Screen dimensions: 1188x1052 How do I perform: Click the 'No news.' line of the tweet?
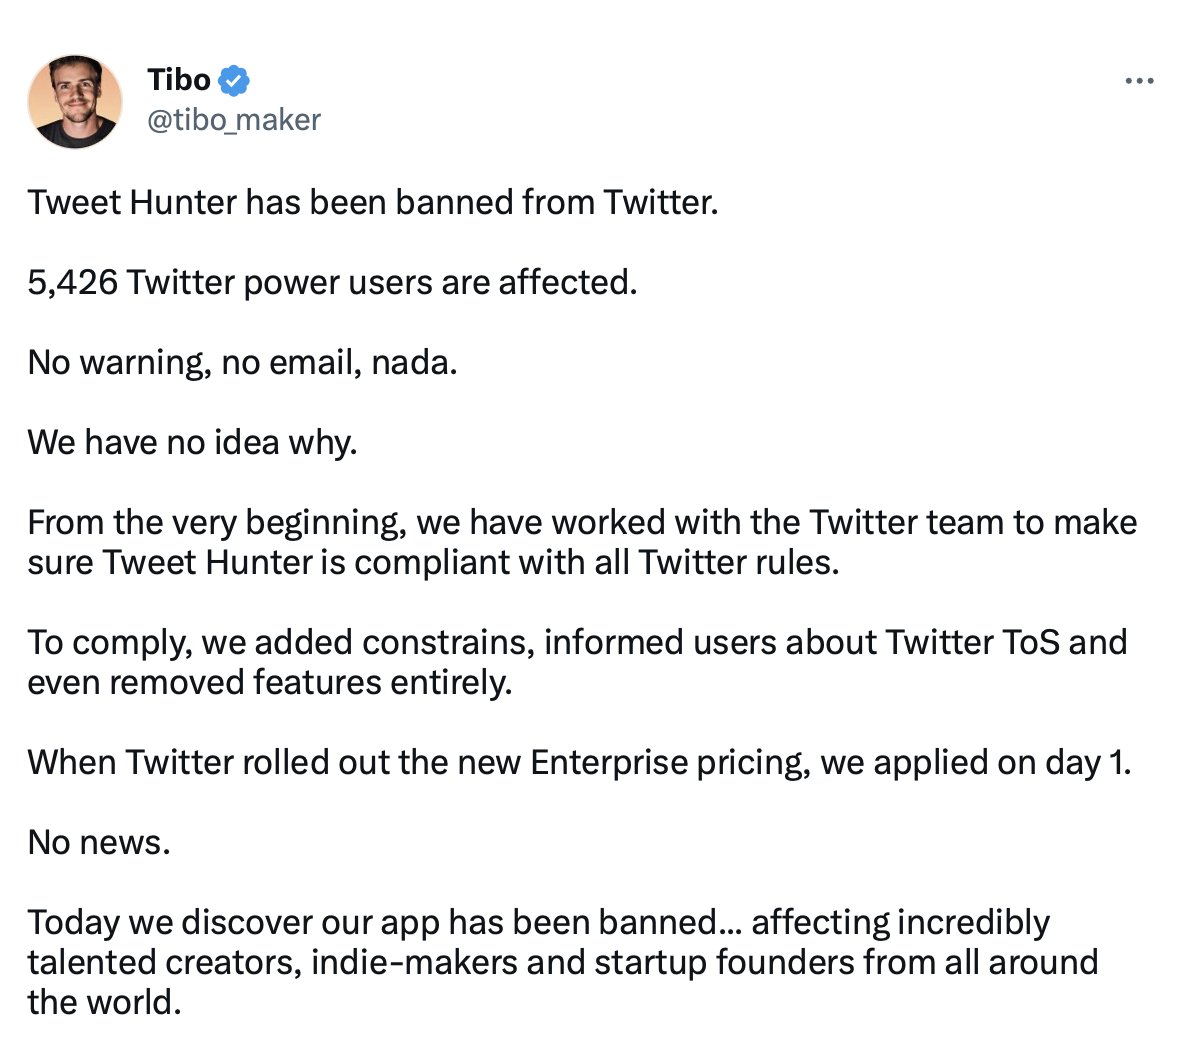click(95, 842)
